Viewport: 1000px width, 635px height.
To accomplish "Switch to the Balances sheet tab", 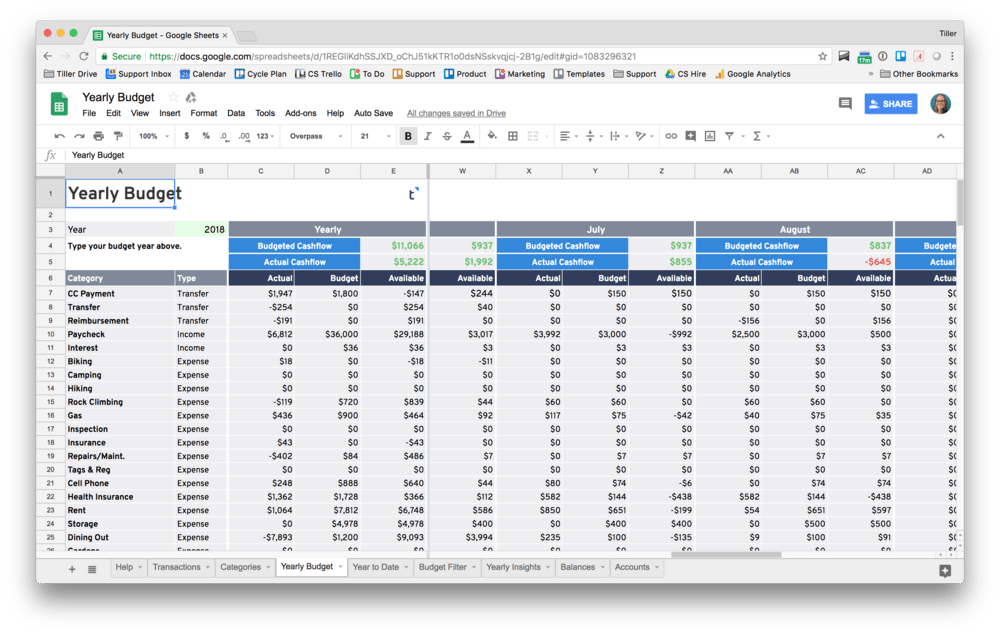I will click(x=582, y=567).
